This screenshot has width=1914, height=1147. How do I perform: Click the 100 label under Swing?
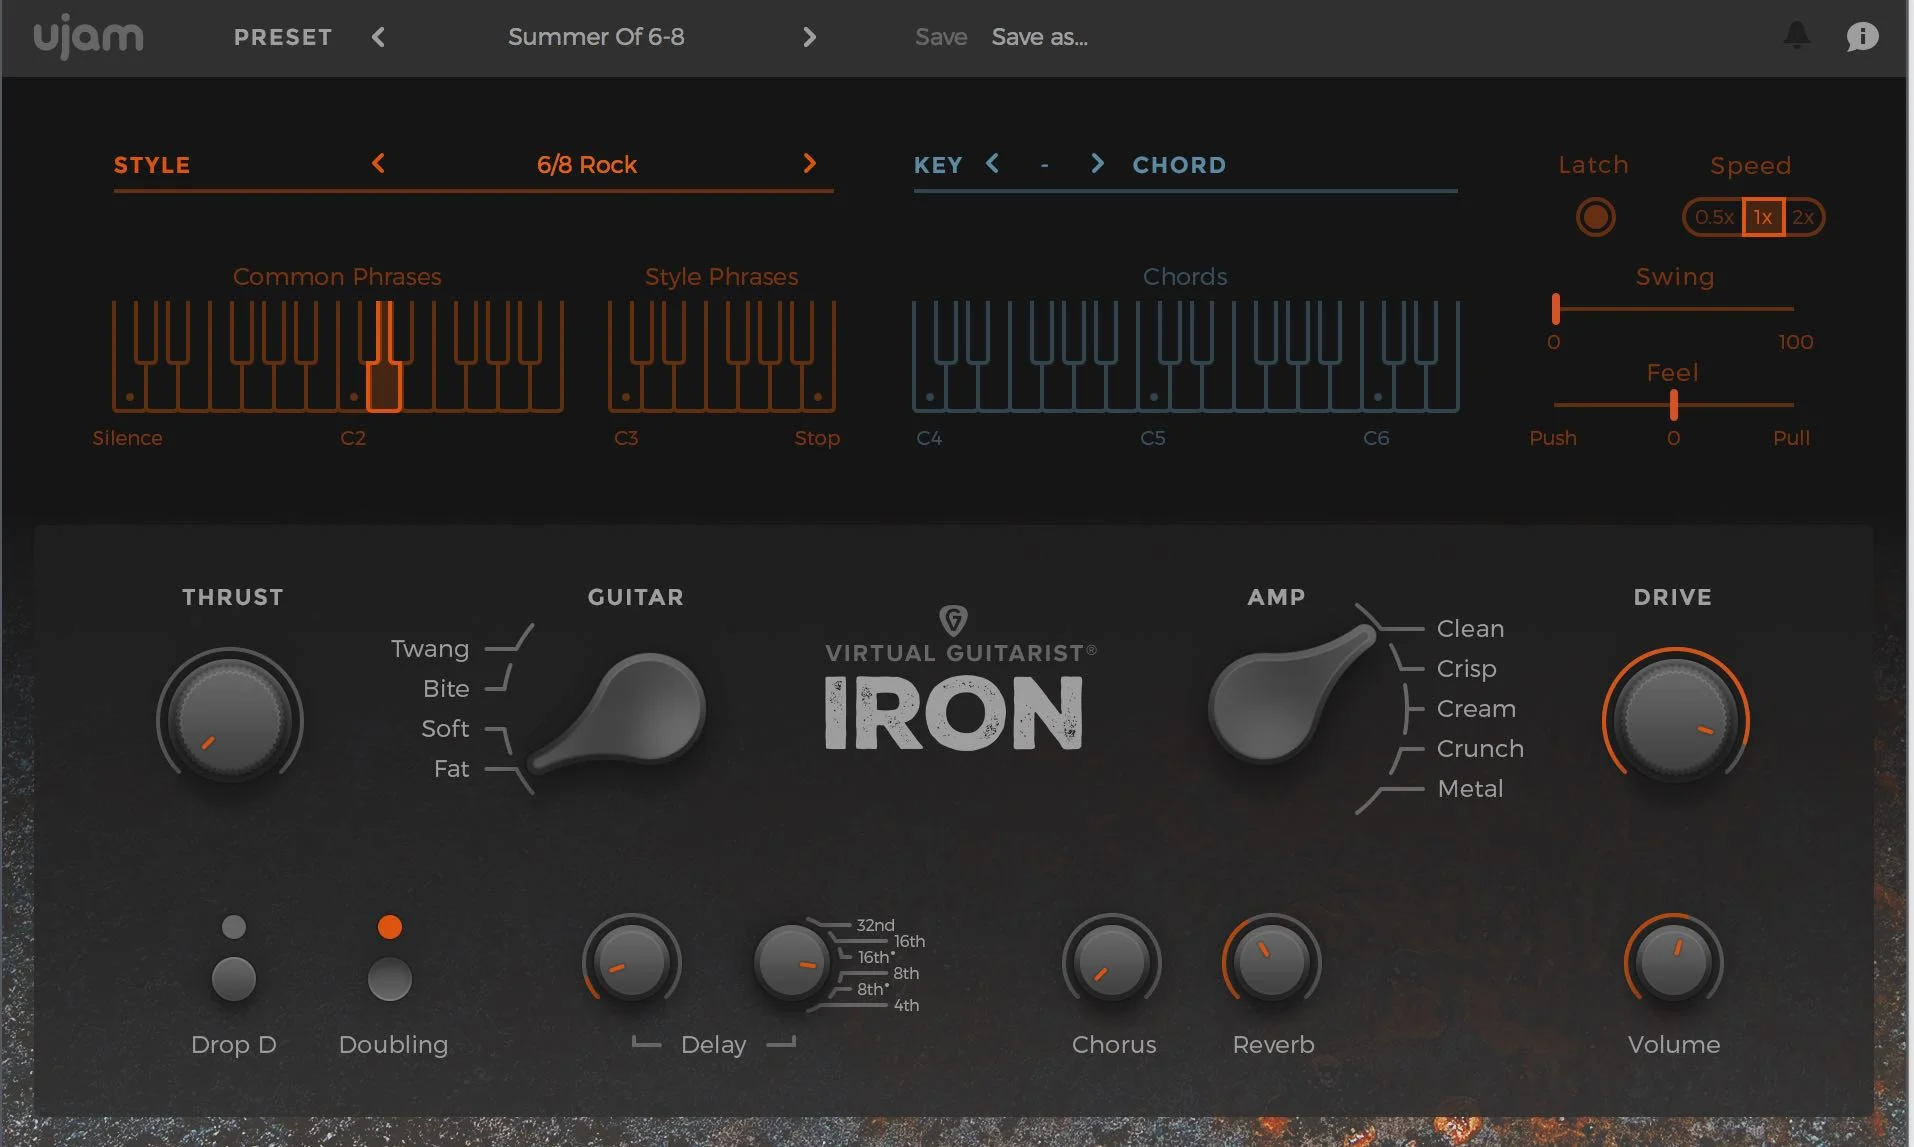1795,342
